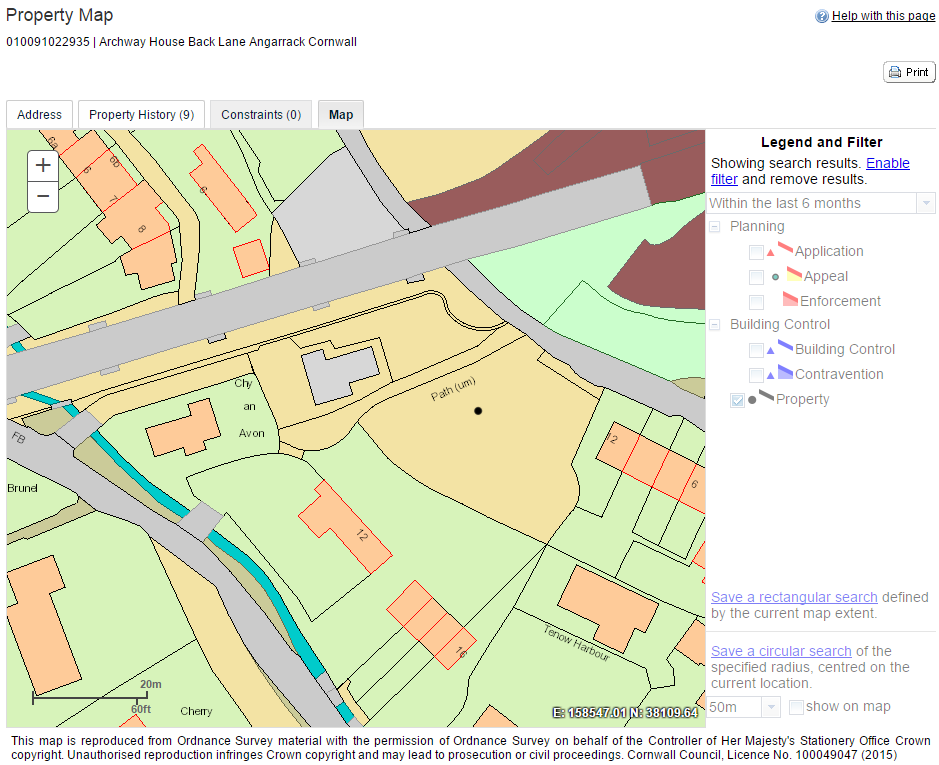
Task: Enable the Application layer checkbox
Action: 756,252
